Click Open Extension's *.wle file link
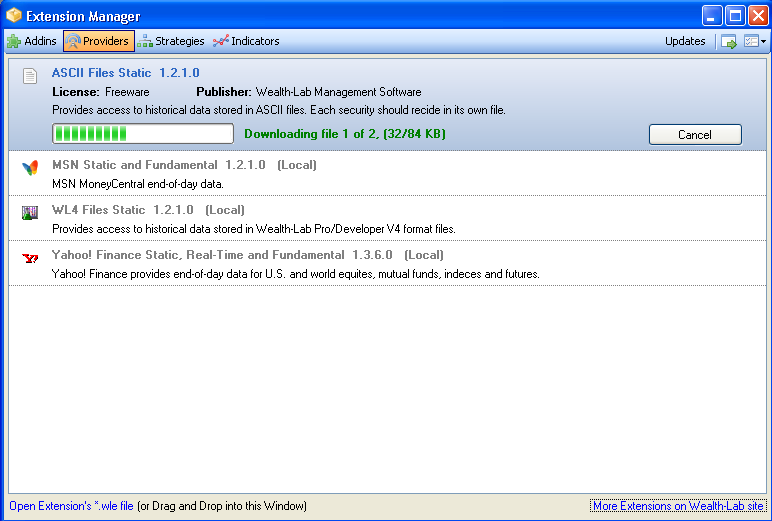 (x=71, y=506)
